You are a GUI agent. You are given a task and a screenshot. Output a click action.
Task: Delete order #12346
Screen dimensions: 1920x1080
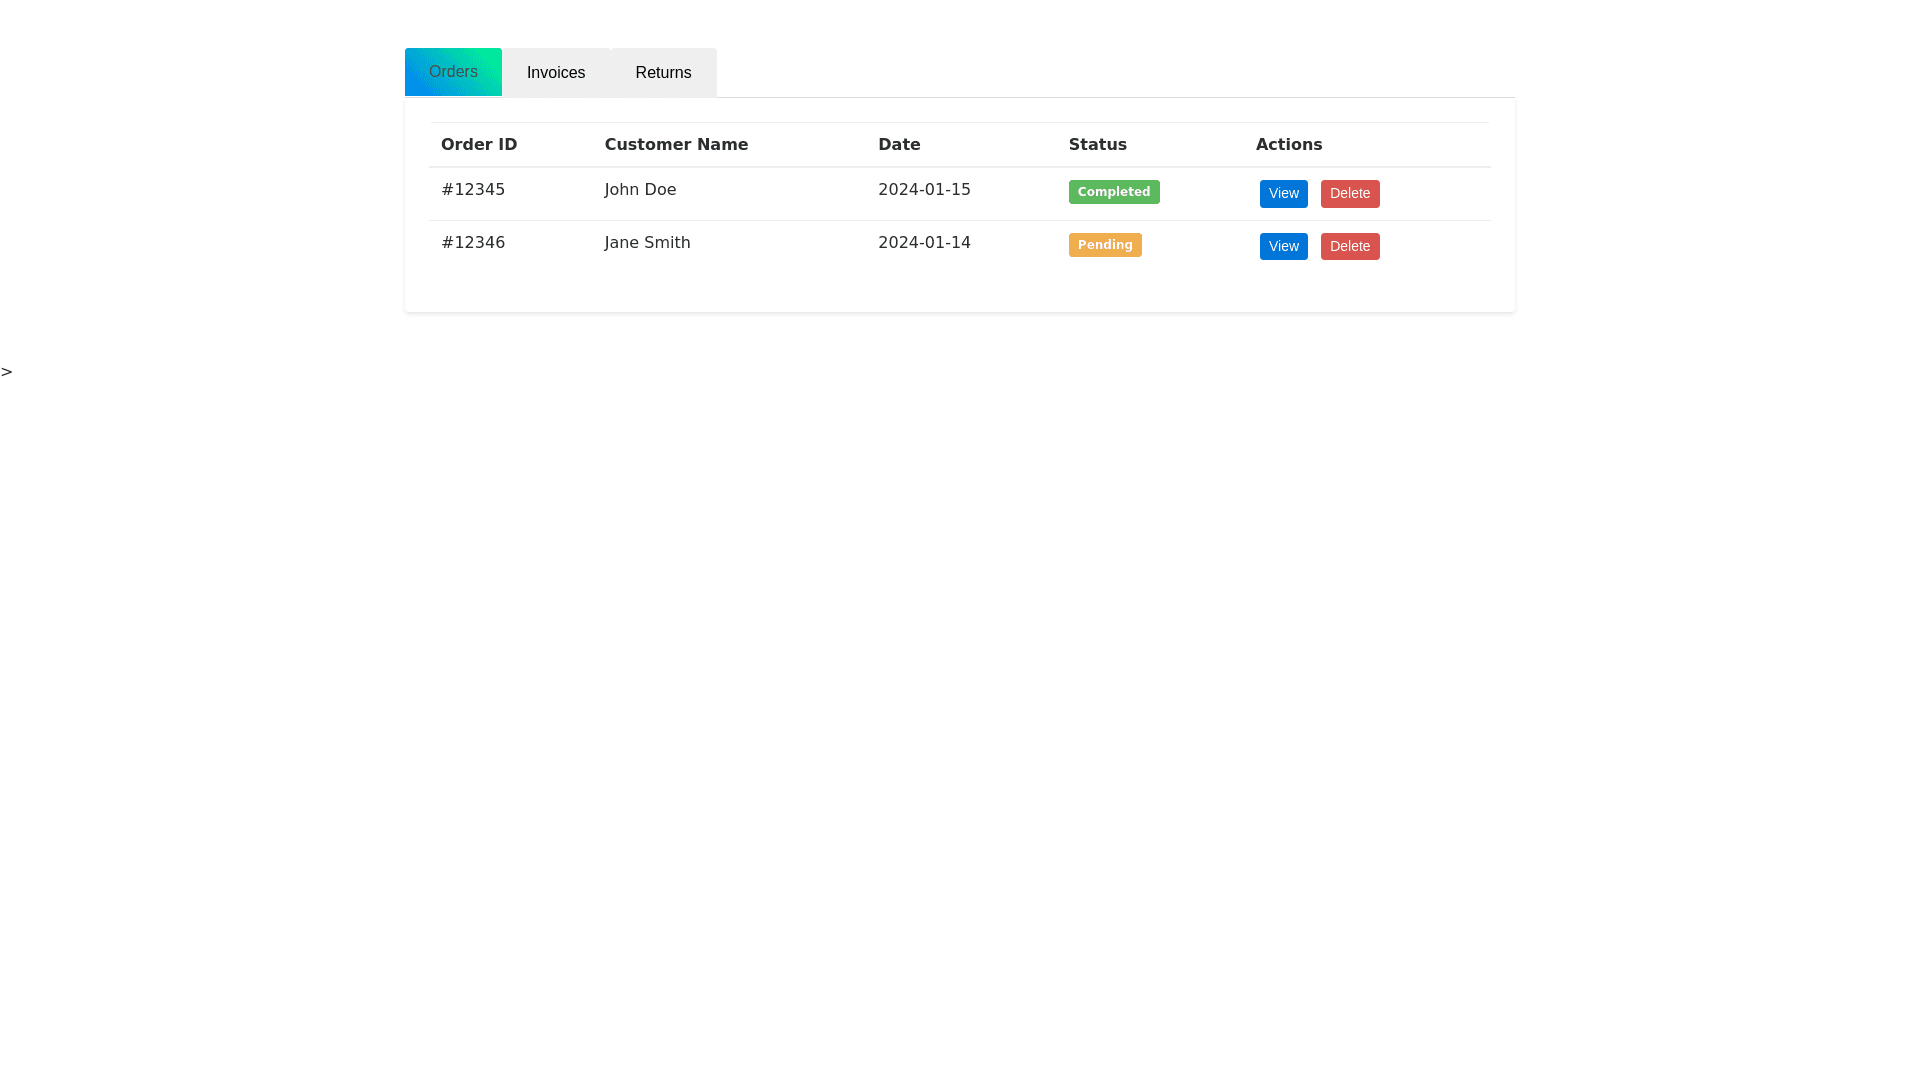coord(1349,247)
